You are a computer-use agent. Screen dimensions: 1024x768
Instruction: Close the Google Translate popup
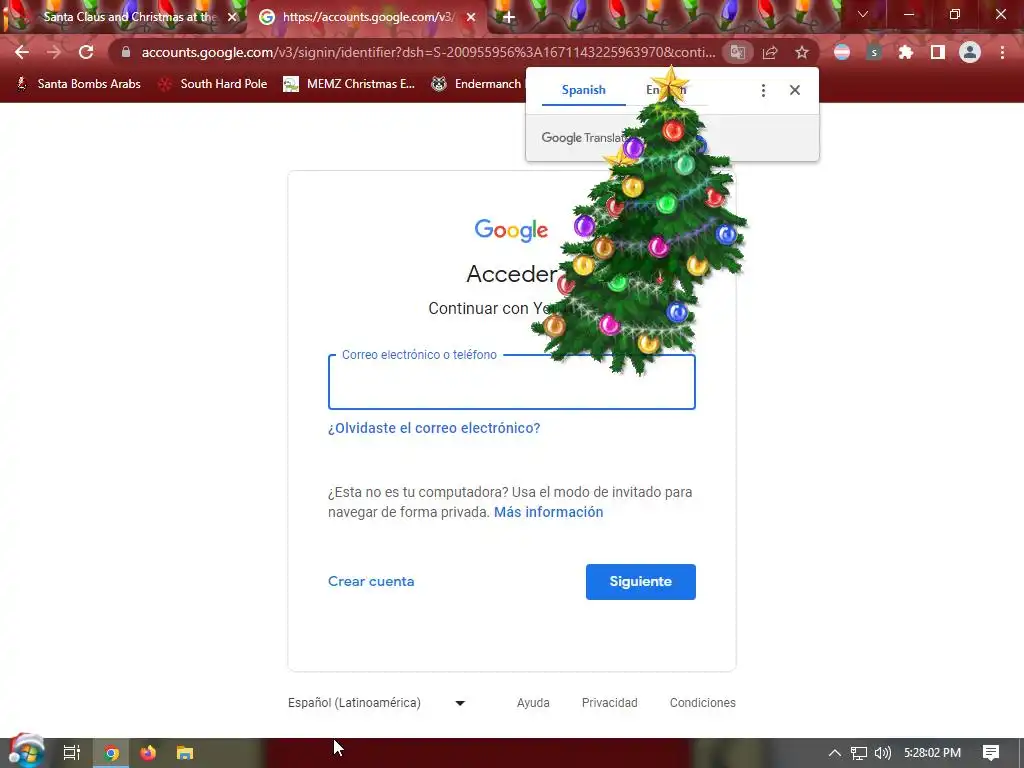click(795, 90)
